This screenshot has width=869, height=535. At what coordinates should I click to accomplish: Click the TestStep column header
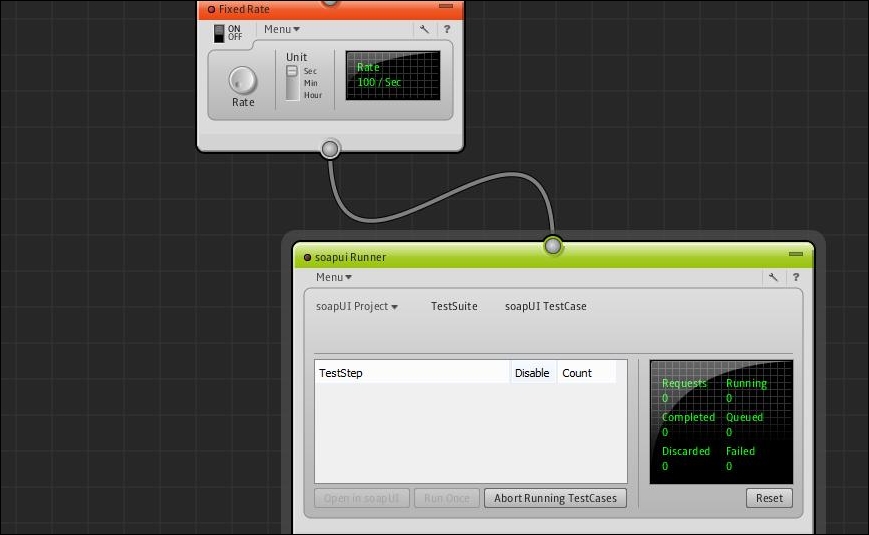412,373
